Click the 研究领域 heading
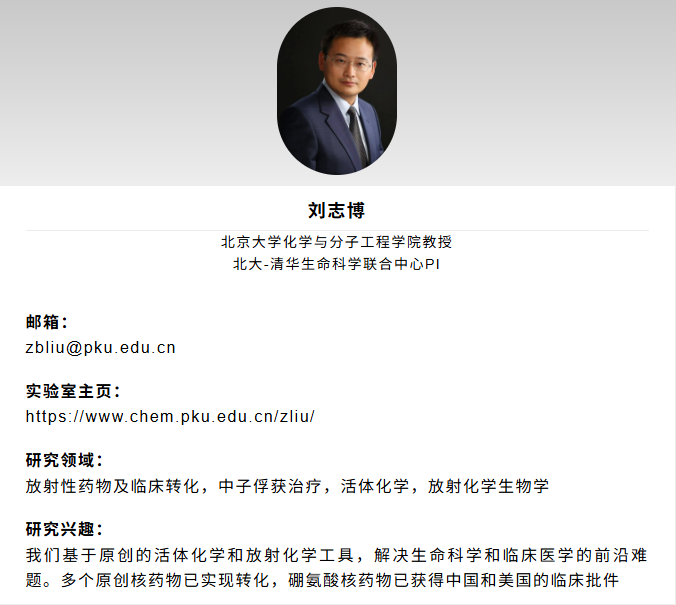 click(x=64, y=460)
